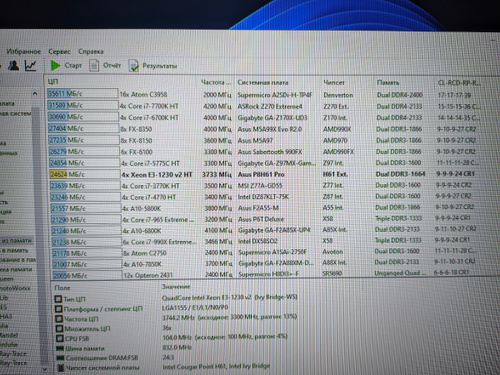Click the sidebar scroll-up arrow
The width and height of the screenshot is (500, 375).
pos(35,94)
